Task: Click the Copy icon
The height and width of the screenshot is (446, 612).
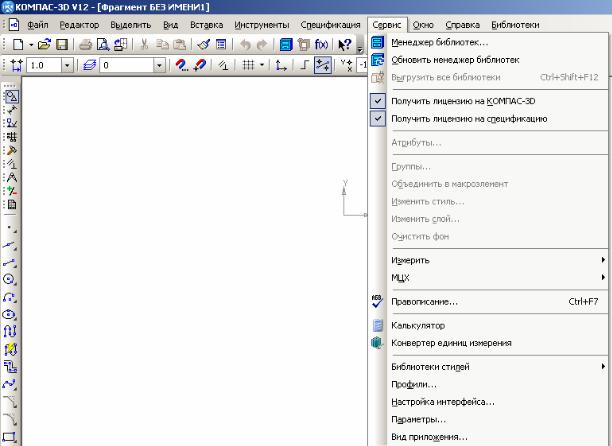Action: tap(162, 45)
